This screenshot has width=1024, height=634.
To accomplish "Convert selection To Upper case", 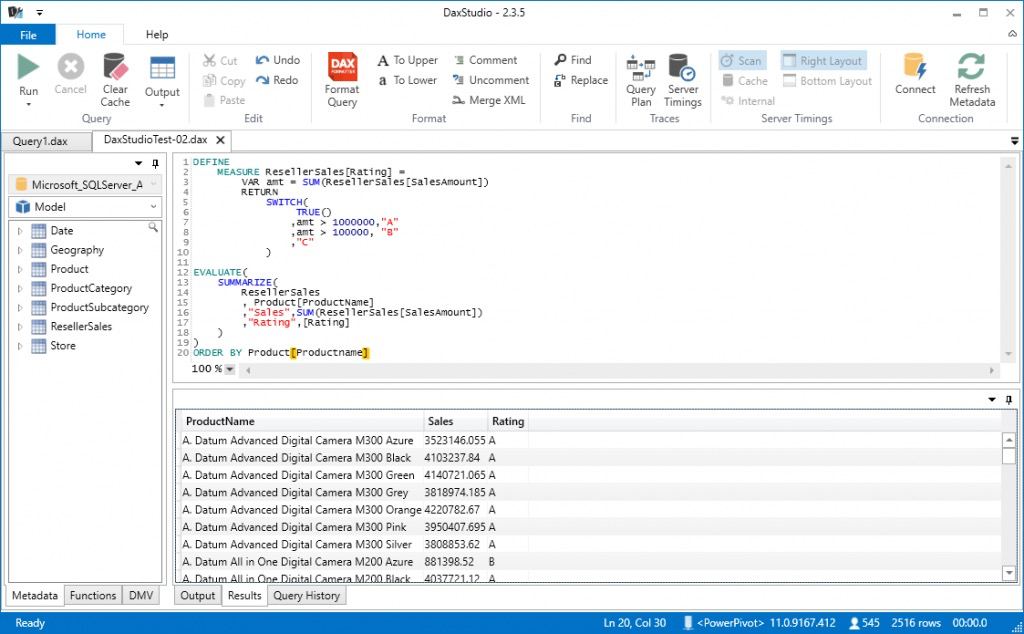I will (x=408, y=60).
